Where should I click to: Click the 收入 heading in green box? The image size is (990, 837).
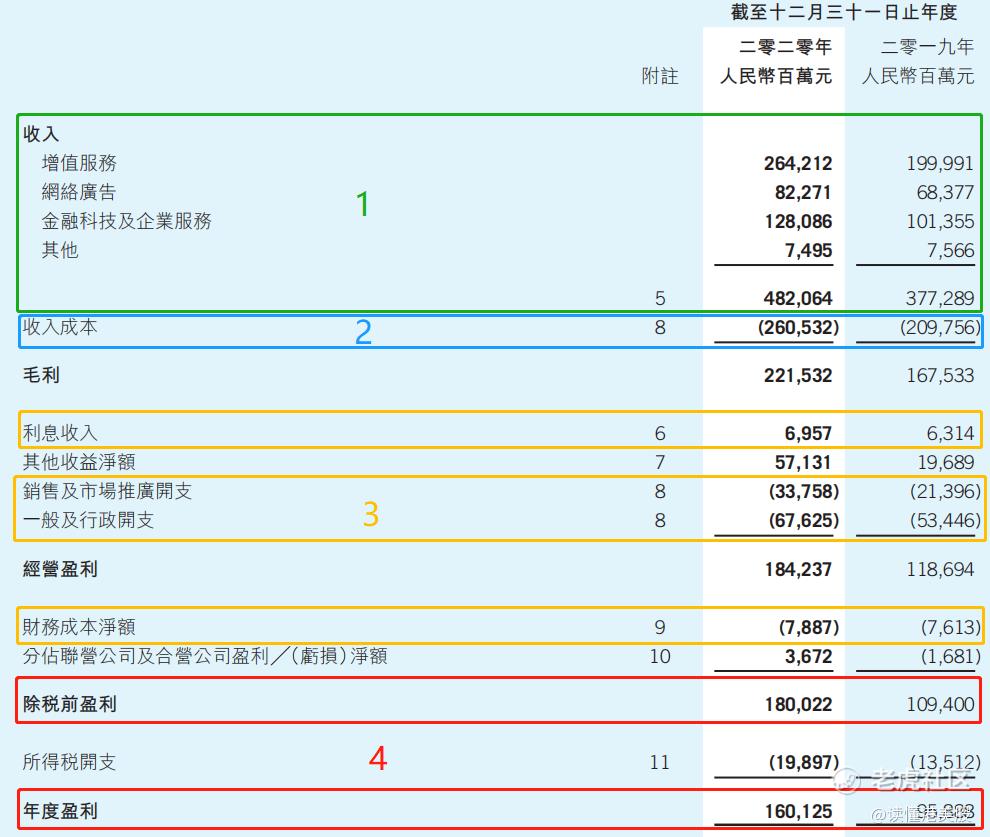click(41, 134)
